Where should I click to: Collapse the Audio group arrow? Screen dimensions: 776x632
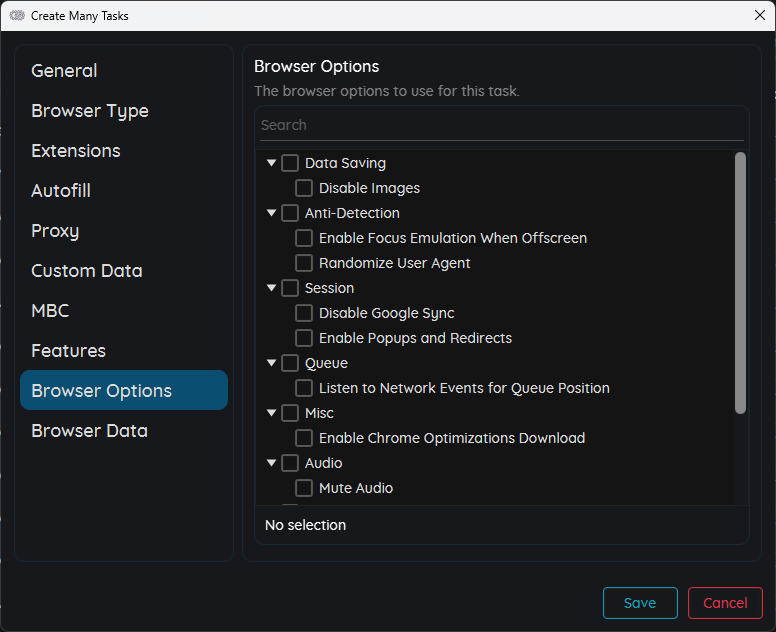[x=271, y=463]
